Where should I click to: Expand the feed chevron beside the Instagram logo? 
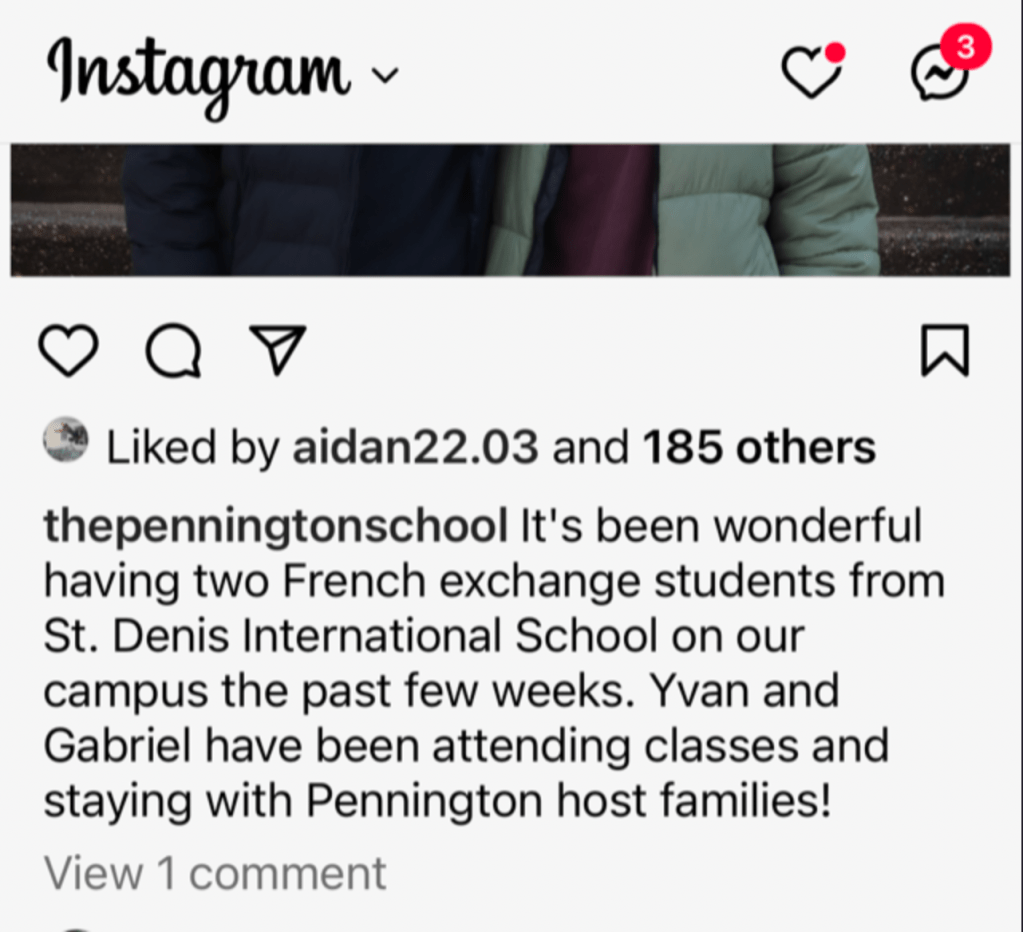point(385,75)
